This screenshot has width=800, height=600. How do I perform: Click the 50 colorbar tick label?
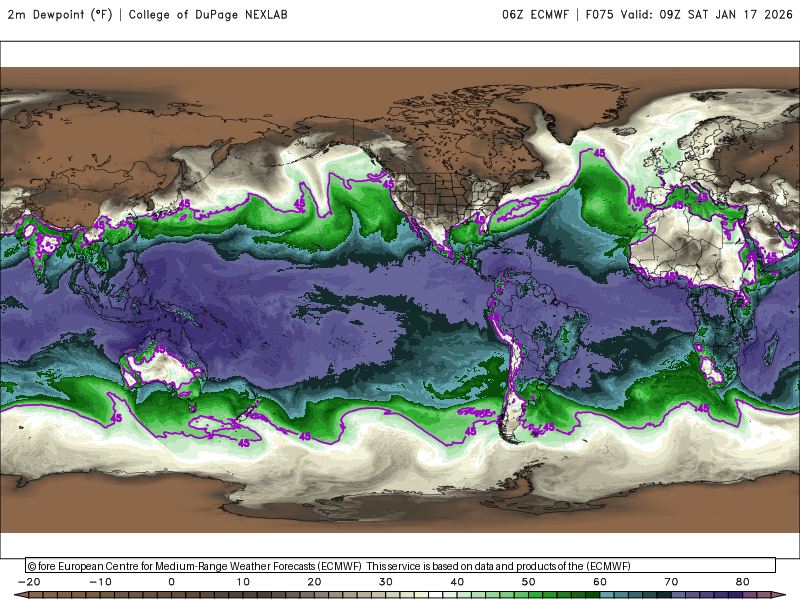click(x=529, y=582)
